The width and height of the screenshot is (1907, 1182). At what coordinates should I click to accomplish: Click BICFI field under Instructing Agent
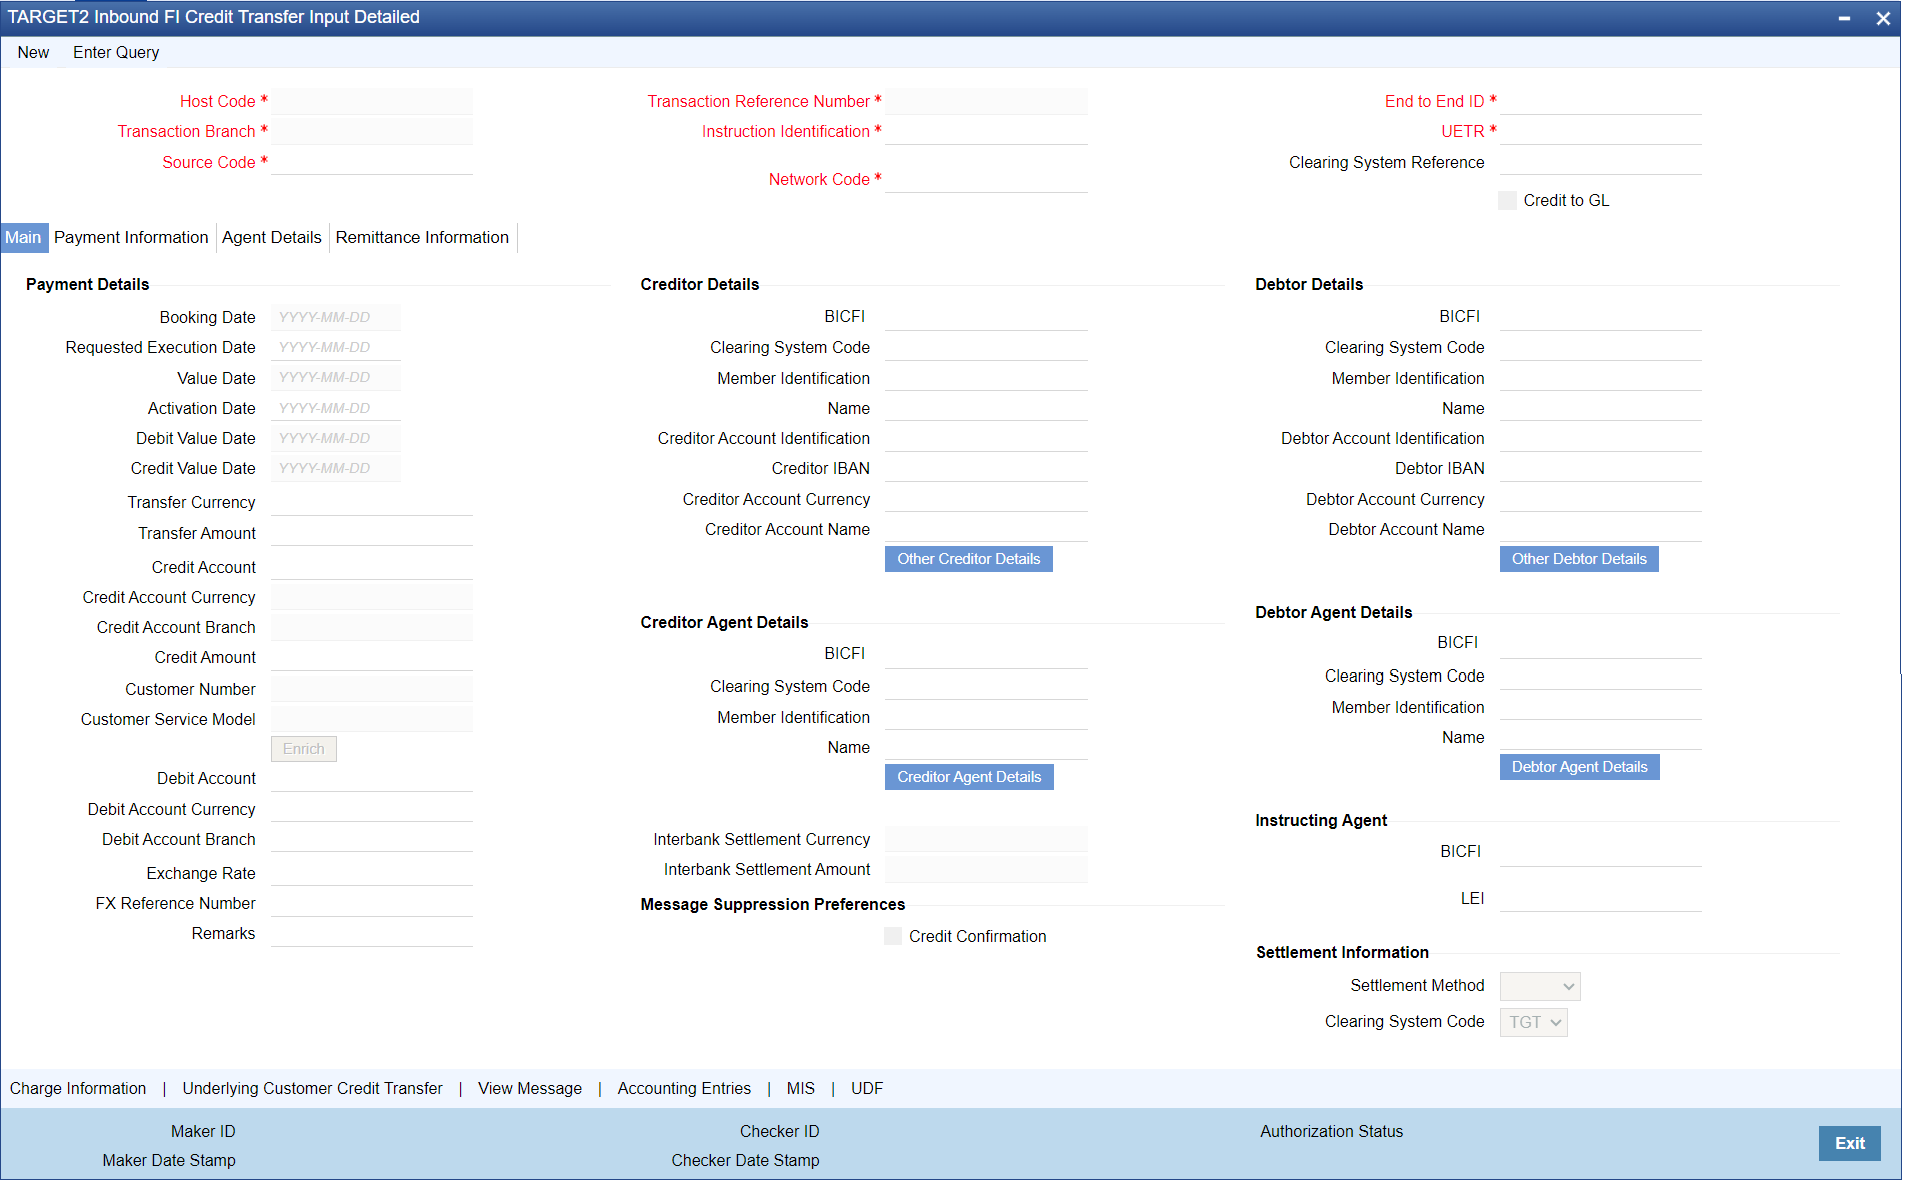[x=1601, y=852]
